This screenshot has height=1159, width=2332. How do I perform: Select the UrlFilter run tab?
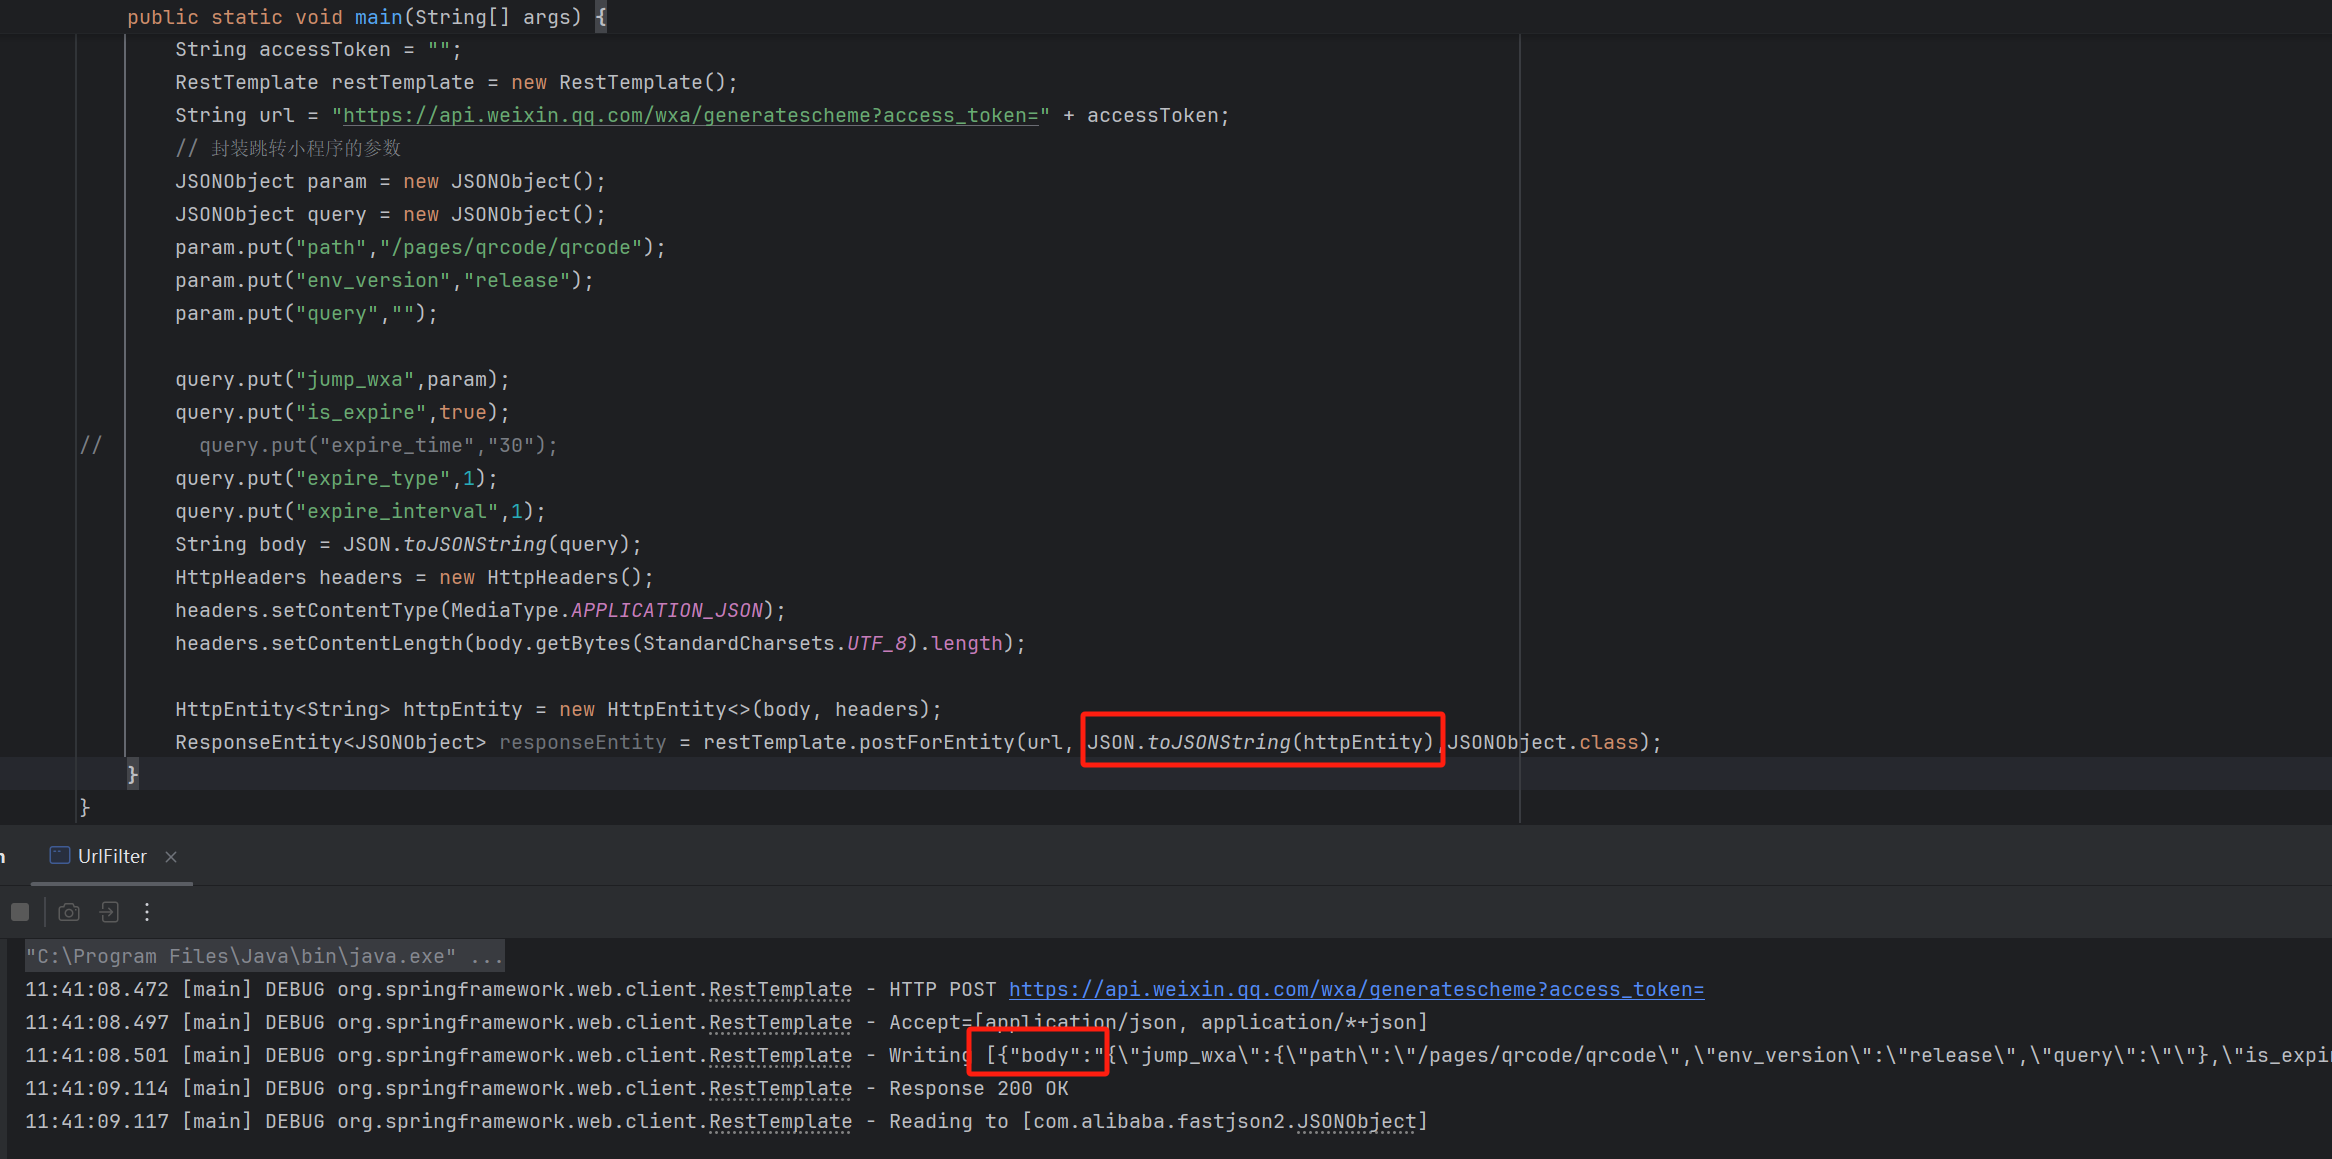tap(112, 857)
